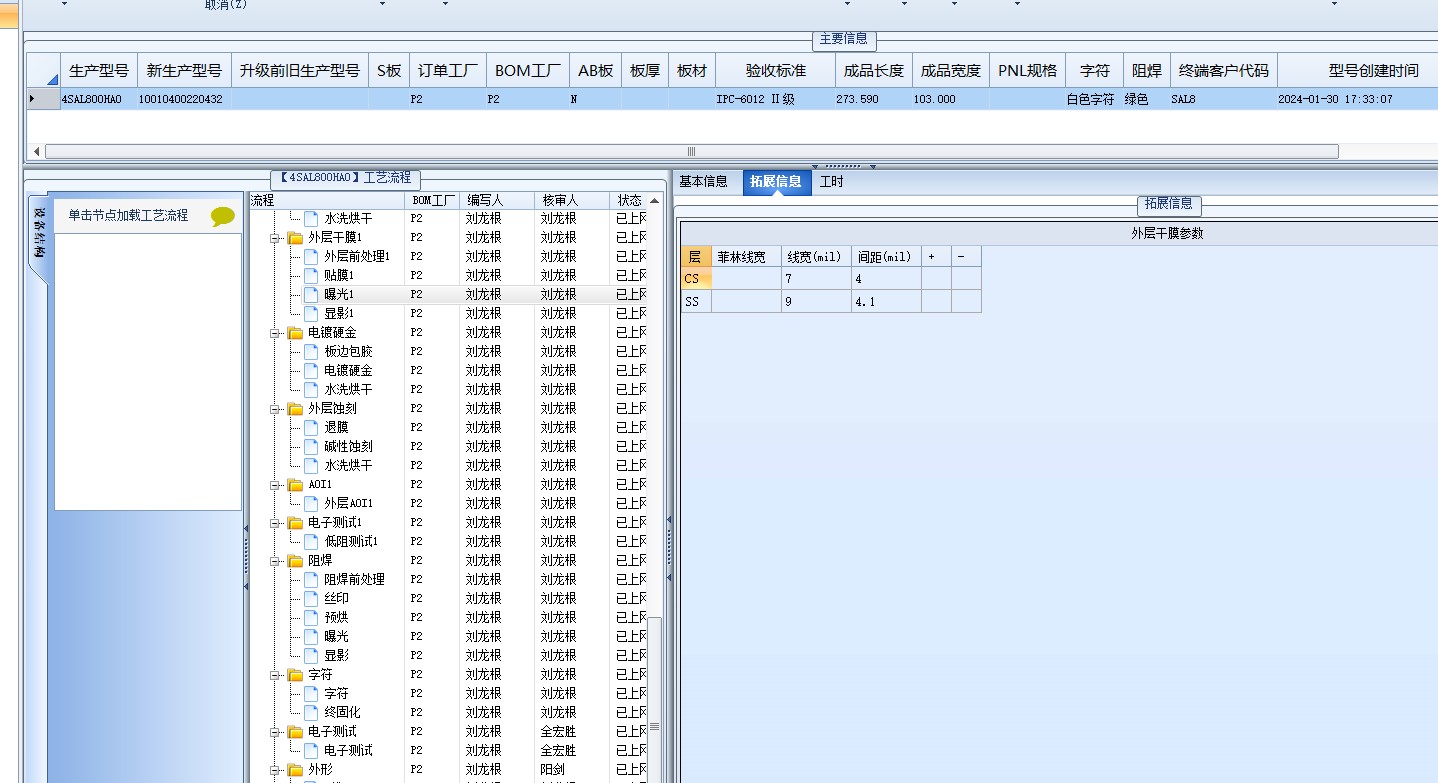Click the 核审人 column header
The image size is (1438, 783).
[x=572, y=201]
